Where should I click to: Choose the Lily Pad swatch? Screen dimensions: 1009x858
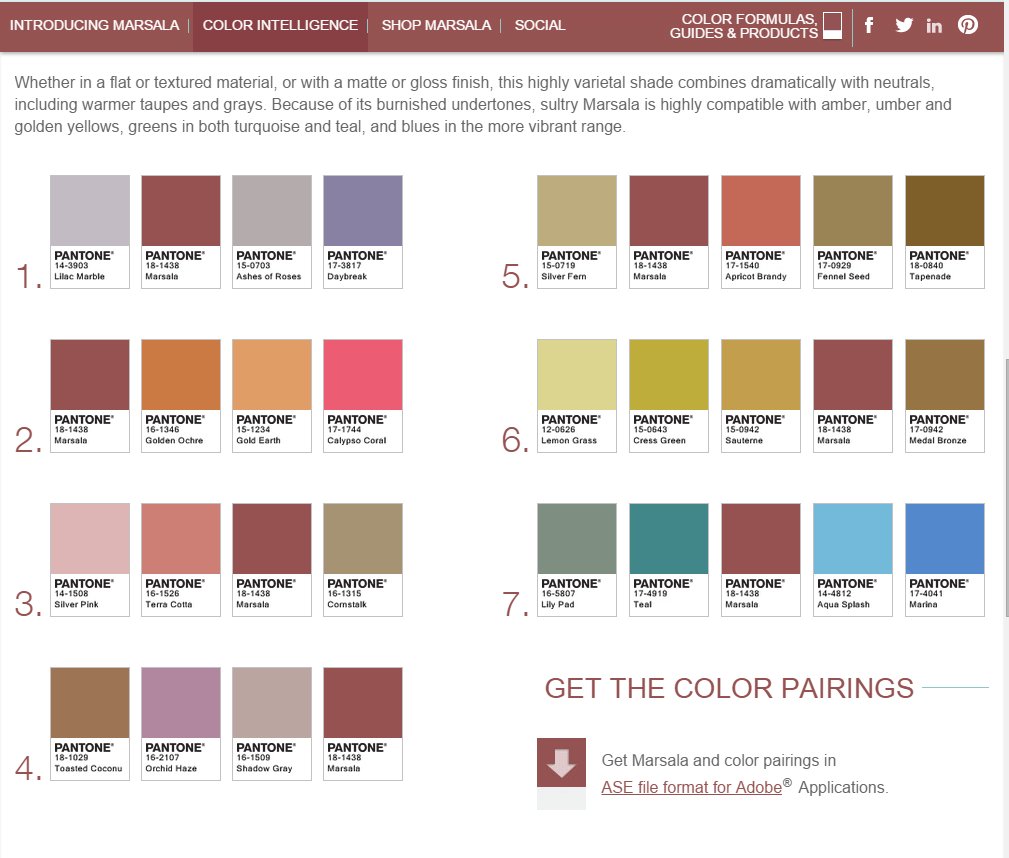click(577, 560)
